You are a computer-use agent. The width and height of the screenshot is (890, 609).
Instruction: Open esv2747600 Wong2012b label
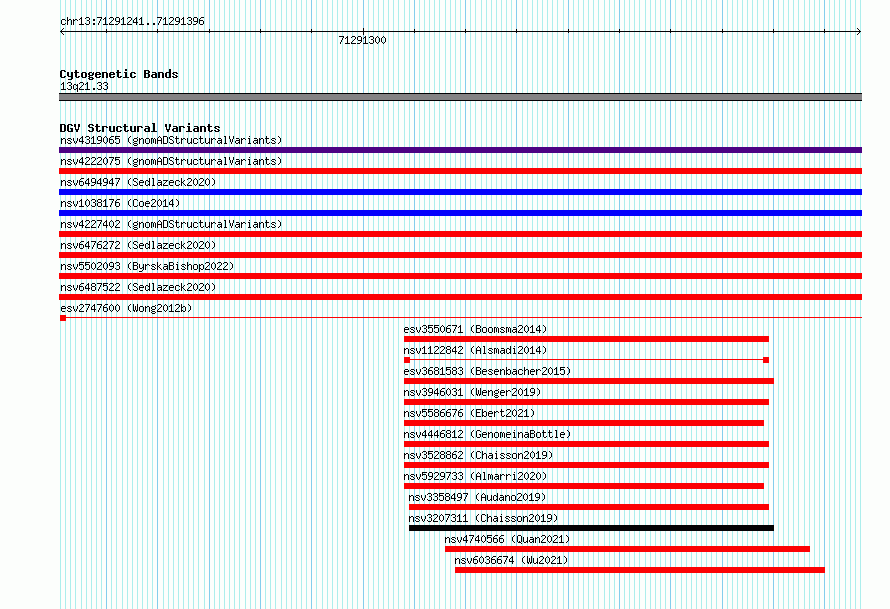pyautogui.click(x=126, y=308)
